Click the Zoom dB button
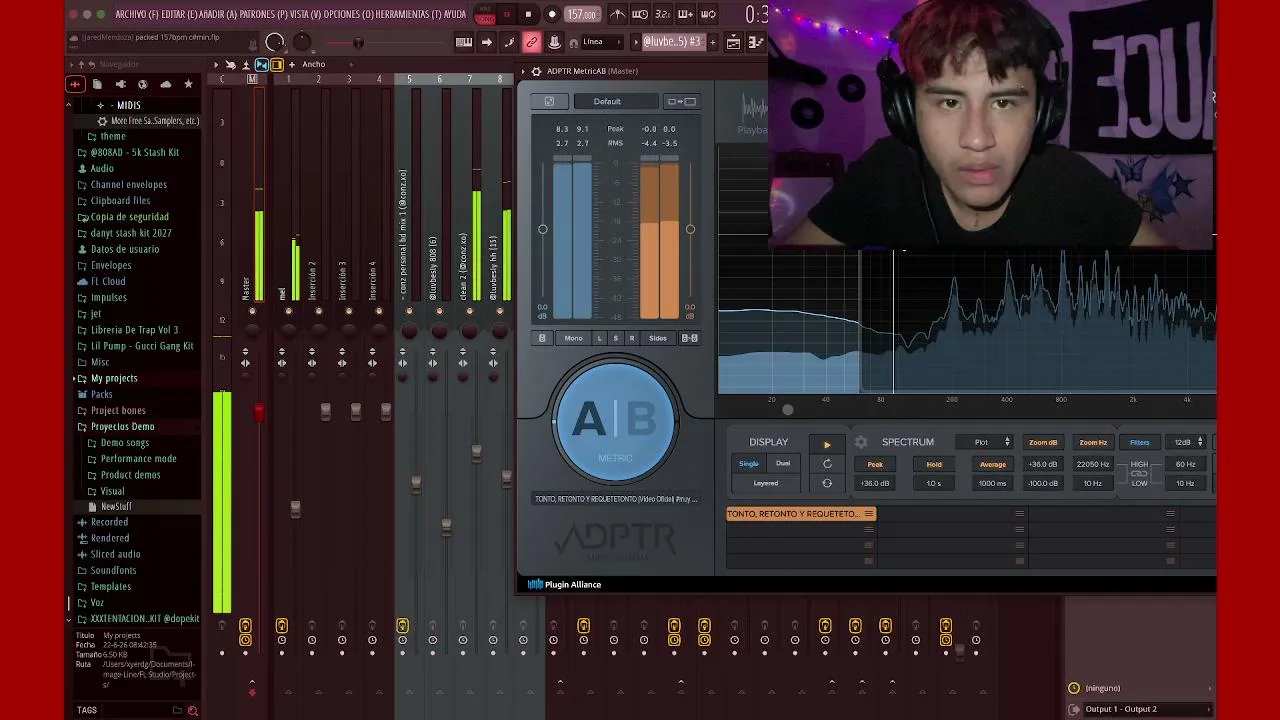The width and height of the screenshot is (1280, 720). click(1043, 442)
